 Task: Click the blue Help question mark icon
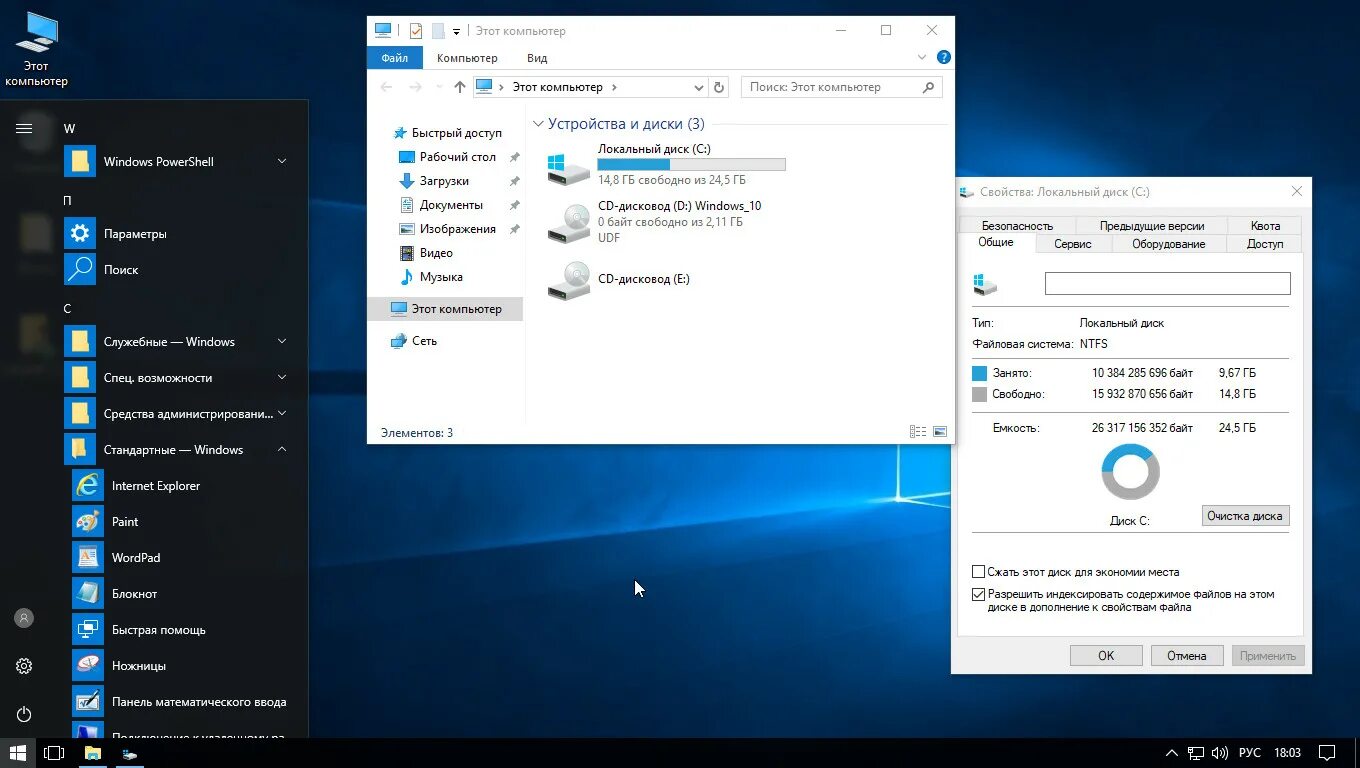pos(943,58)
